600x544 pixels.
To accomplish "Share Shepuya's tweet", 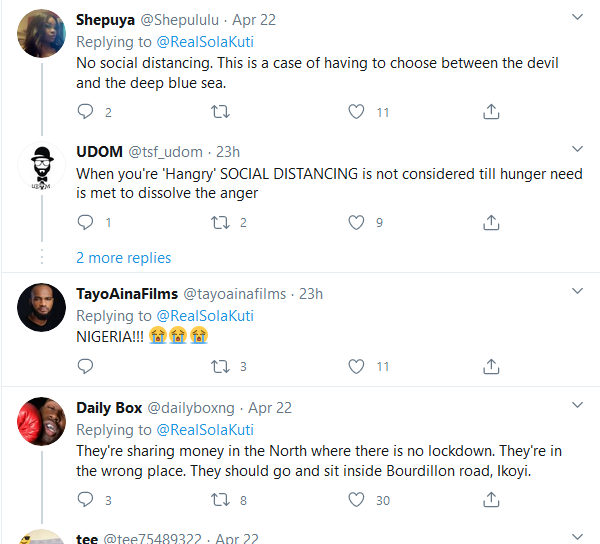I will pyautogui.click(x=491, y=113).
